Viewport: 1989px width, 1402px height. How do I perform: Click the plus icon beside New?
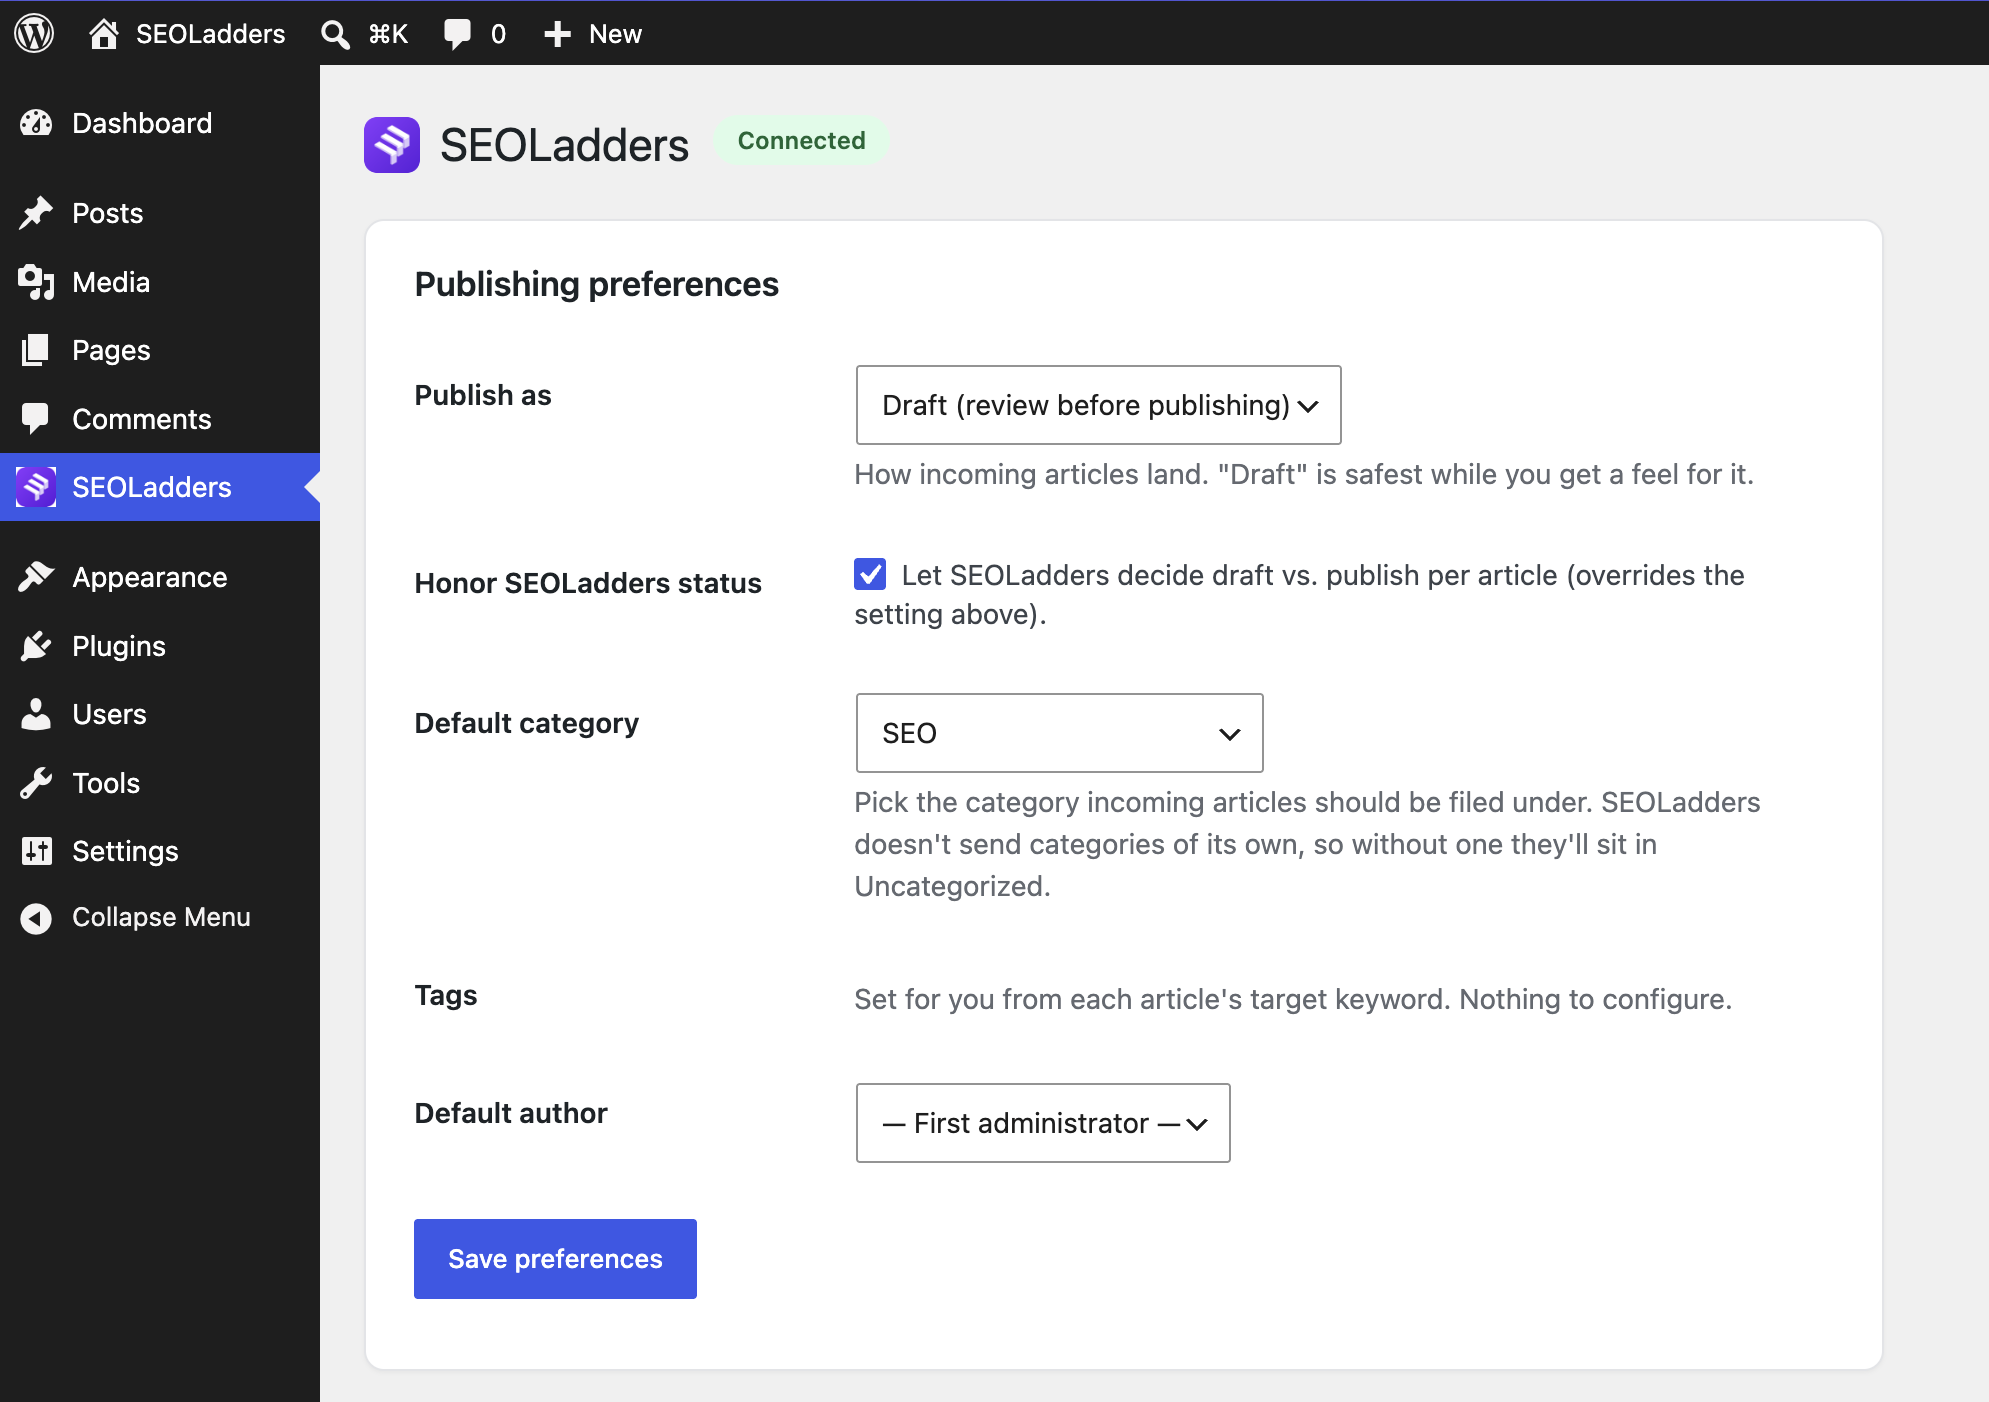pos(557,35)
